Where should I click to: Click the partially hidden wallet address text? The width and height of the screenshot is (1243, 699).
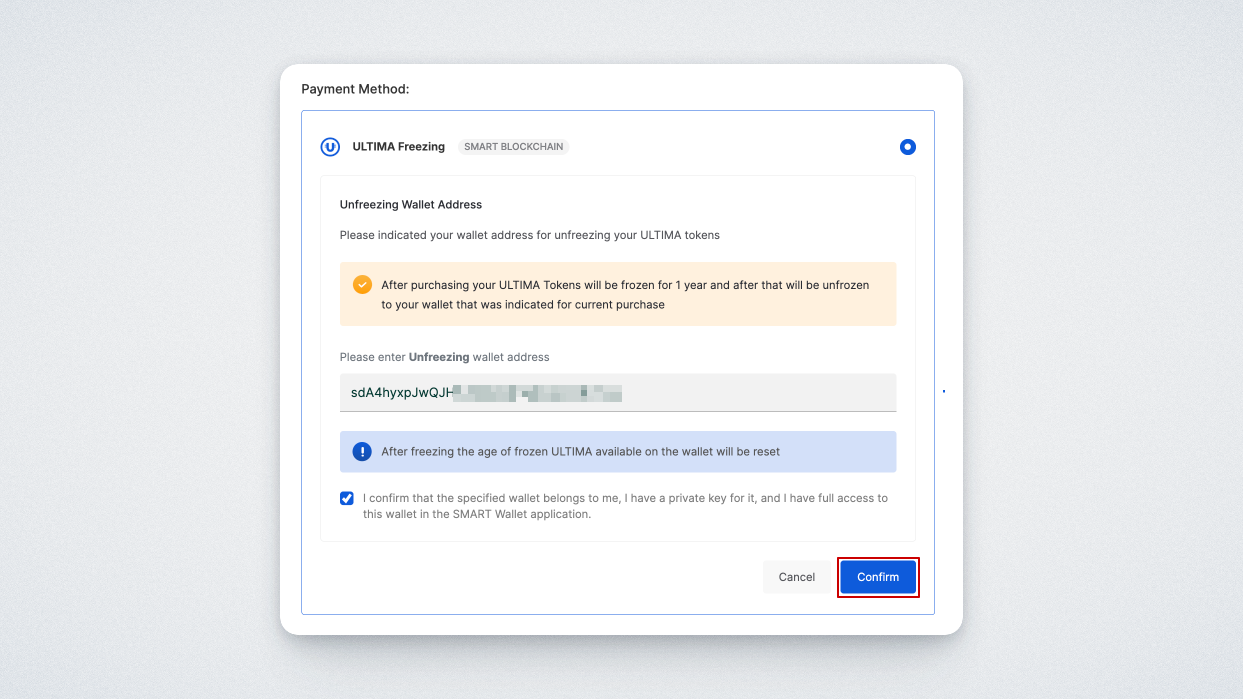486,393
